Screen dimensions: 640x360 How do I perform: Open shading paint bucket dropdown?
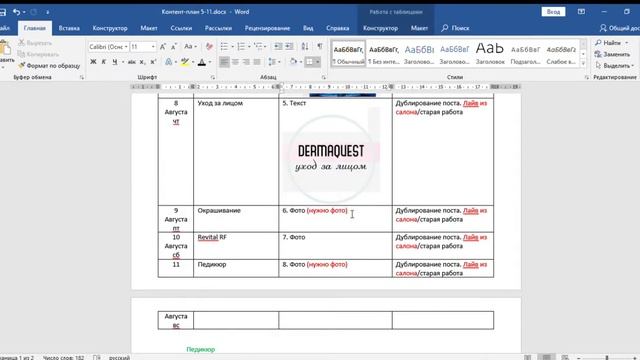pos(300,62)
